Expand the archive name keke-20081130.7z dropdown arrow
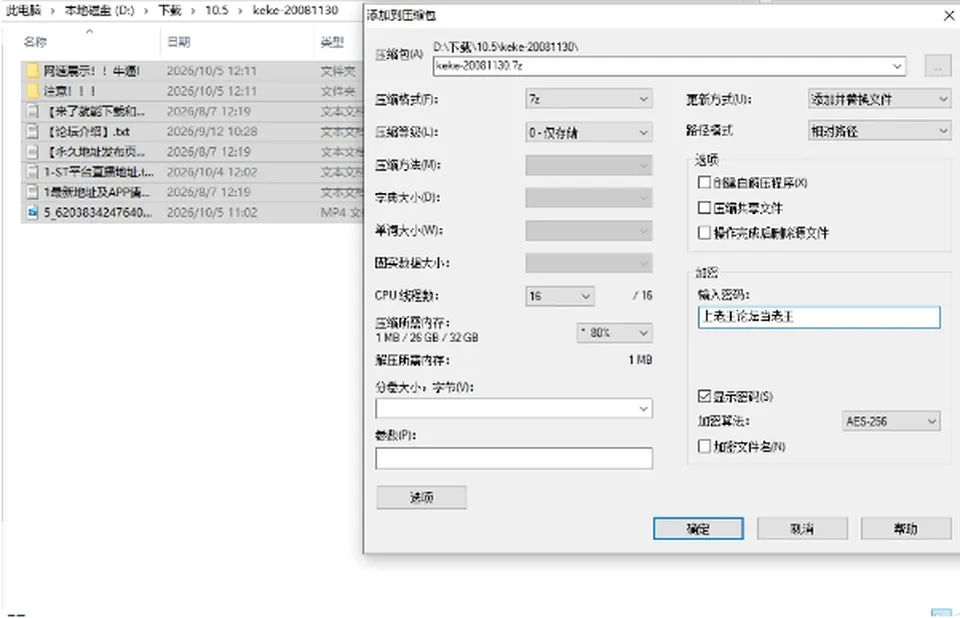 [x=897, y=66]
